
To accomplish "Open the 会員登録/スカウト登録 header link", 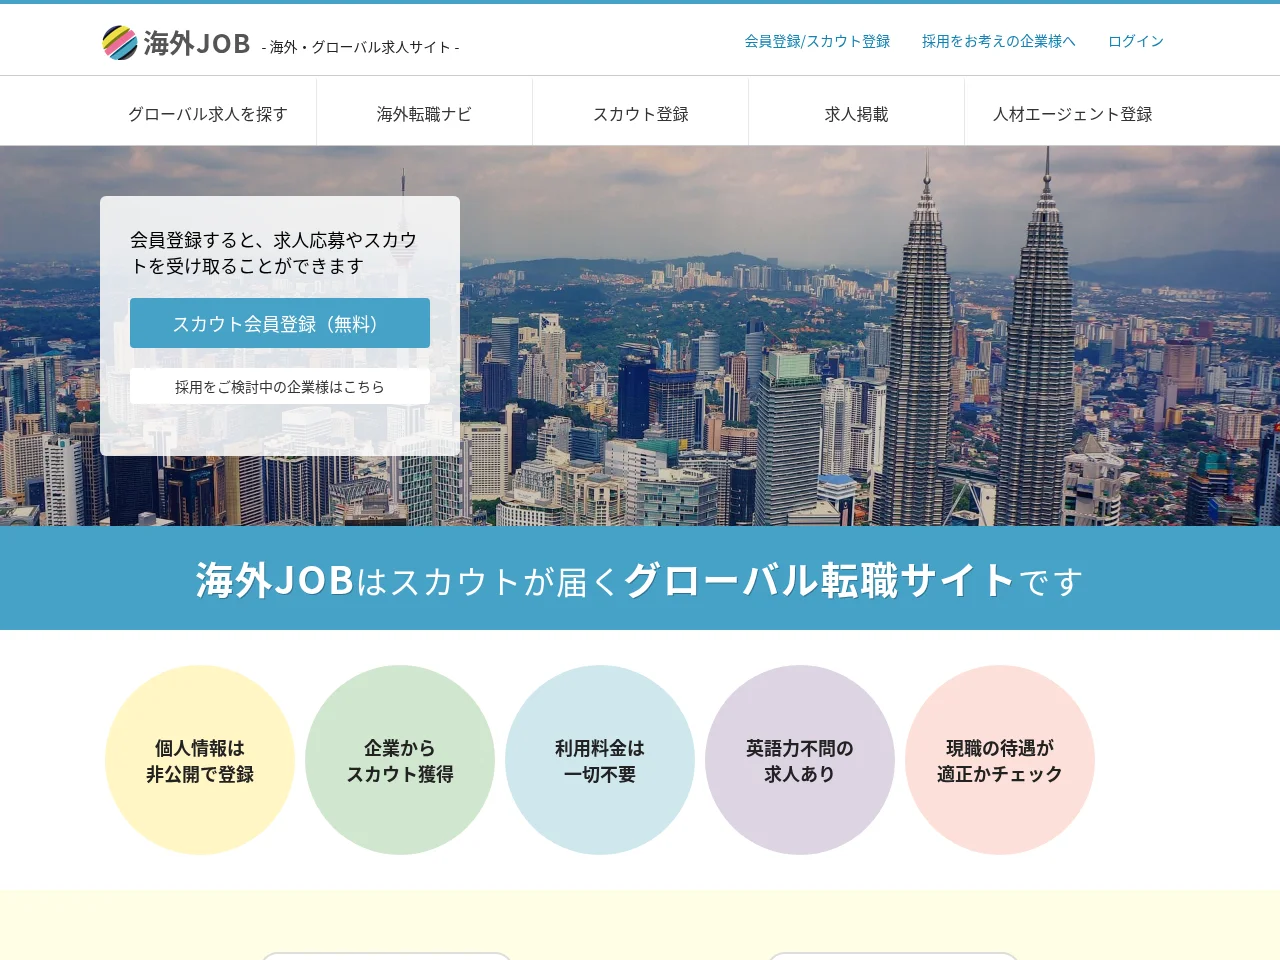I will coord(817,41).
